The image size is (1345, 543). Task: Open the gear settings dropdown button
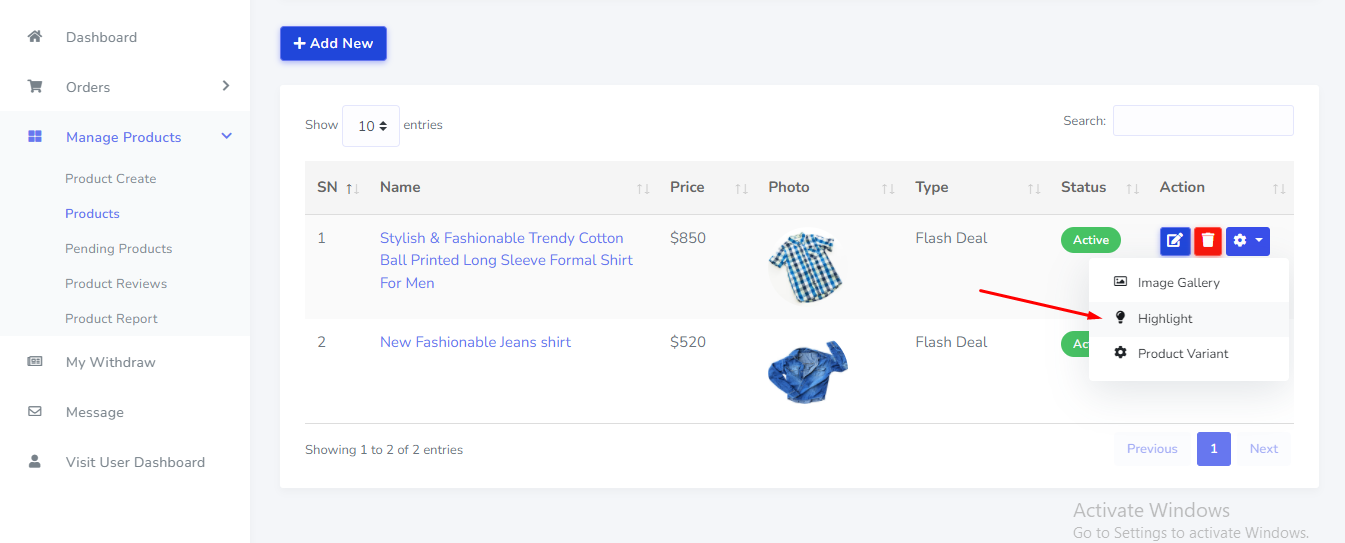pyautogui.click(x=1247, y=241)
